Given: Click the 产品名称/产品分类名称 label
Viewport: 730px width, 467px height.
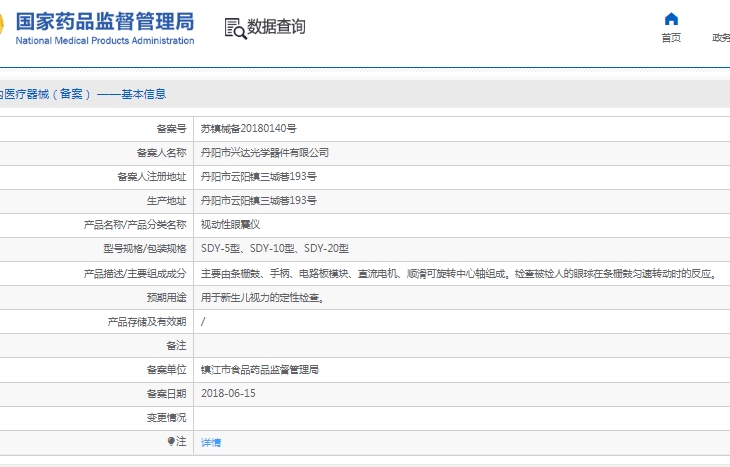Looking at the screenshot, I should [135, 225].
